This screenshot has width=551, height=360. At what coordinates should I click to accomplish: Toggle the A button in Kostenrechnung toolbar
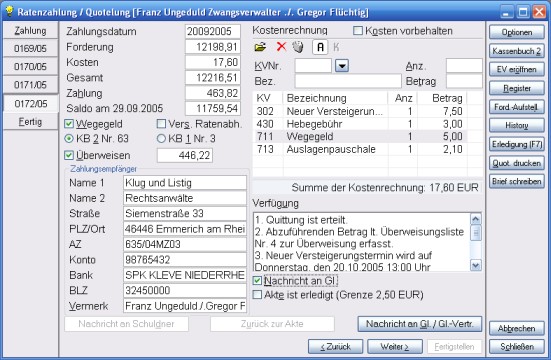point(320,47)
